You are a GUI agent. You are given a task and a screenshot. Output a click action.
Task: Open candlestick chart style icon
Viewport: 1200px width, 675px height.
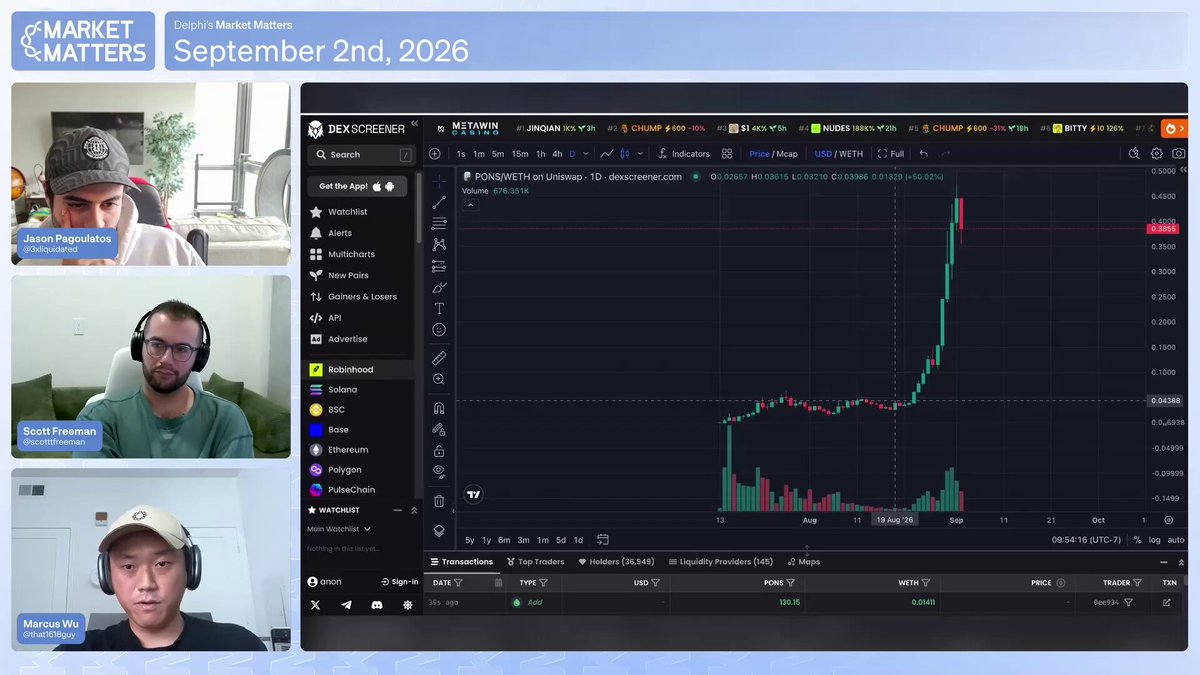625,154
